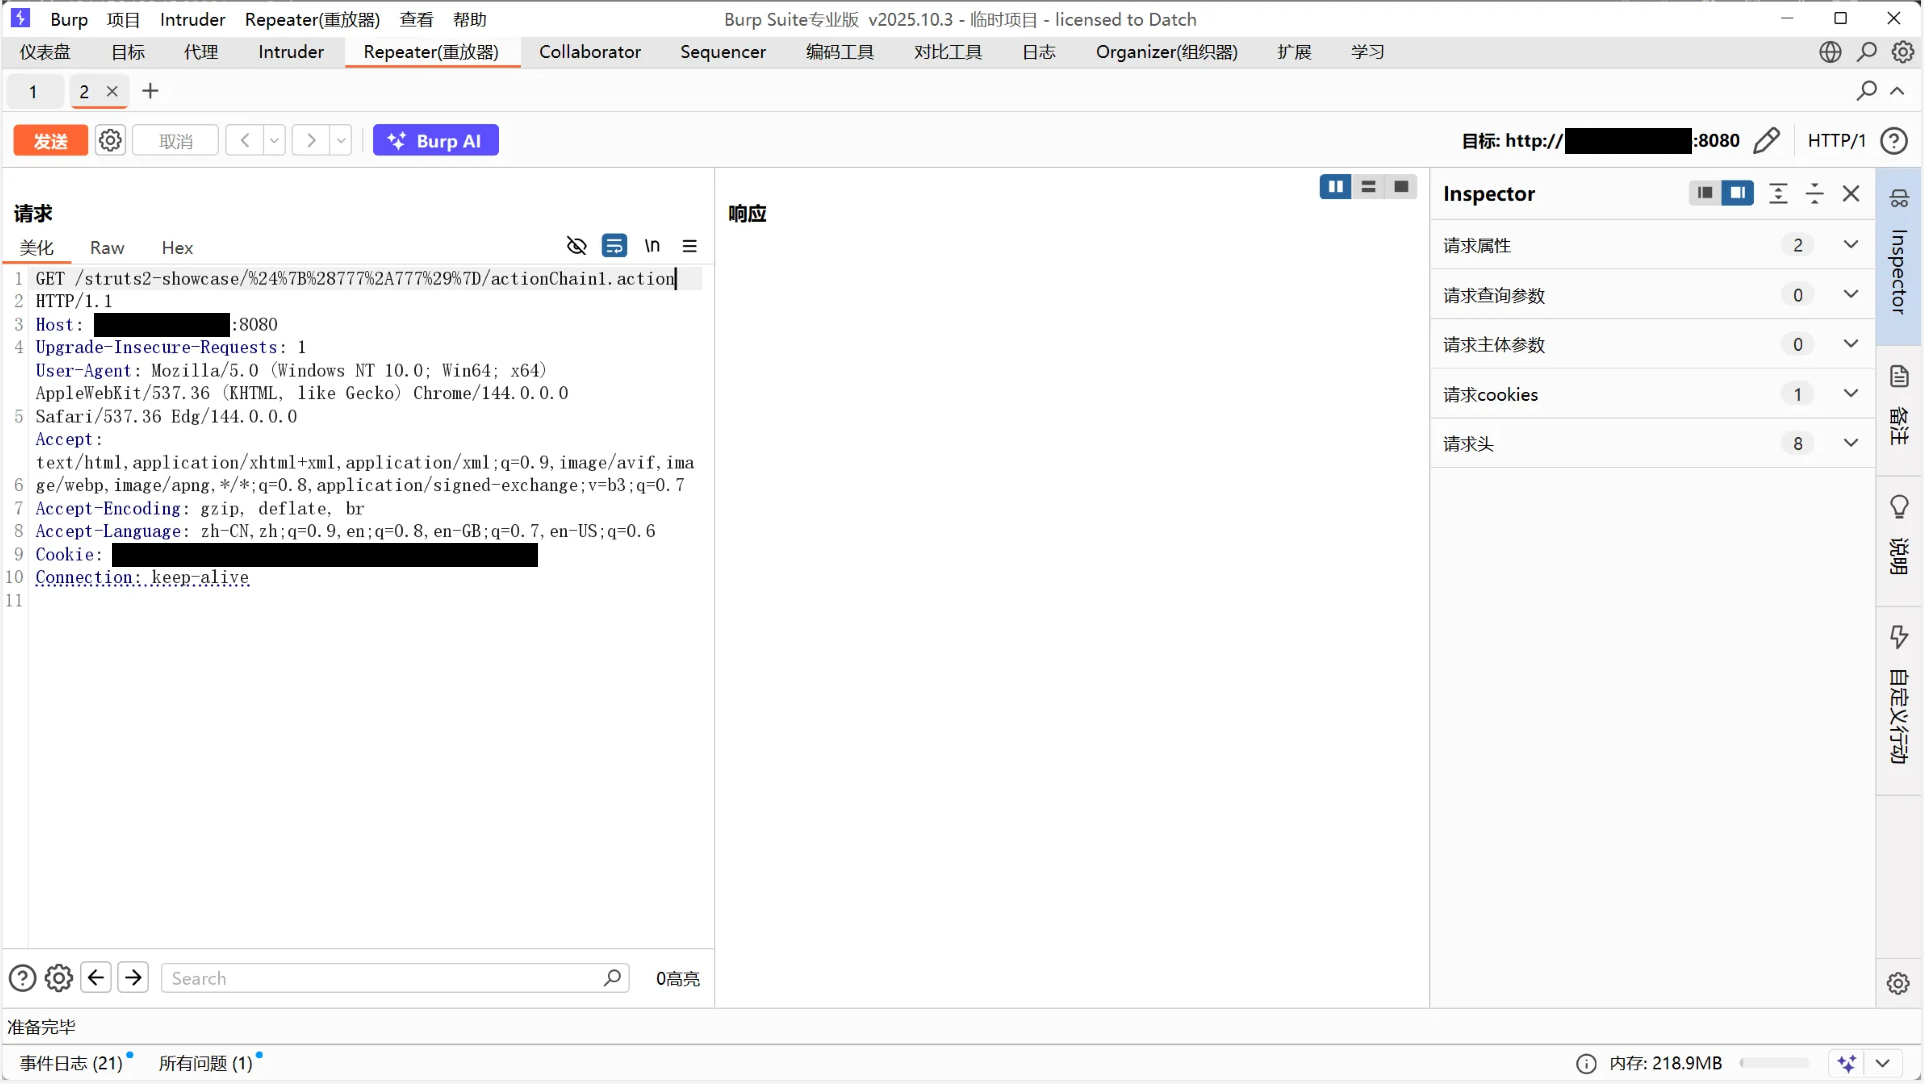The width and height of the screenshot is (1924, 1084).
Task: Jump to next search match arrow
Action: click(x=133, y=977)
